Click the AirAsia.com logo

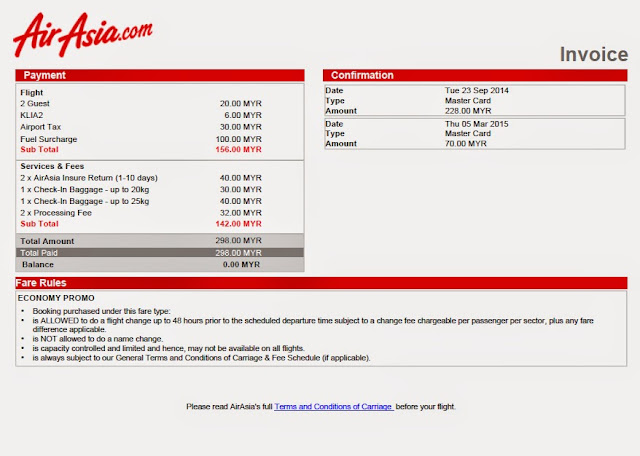coord(83,34)
